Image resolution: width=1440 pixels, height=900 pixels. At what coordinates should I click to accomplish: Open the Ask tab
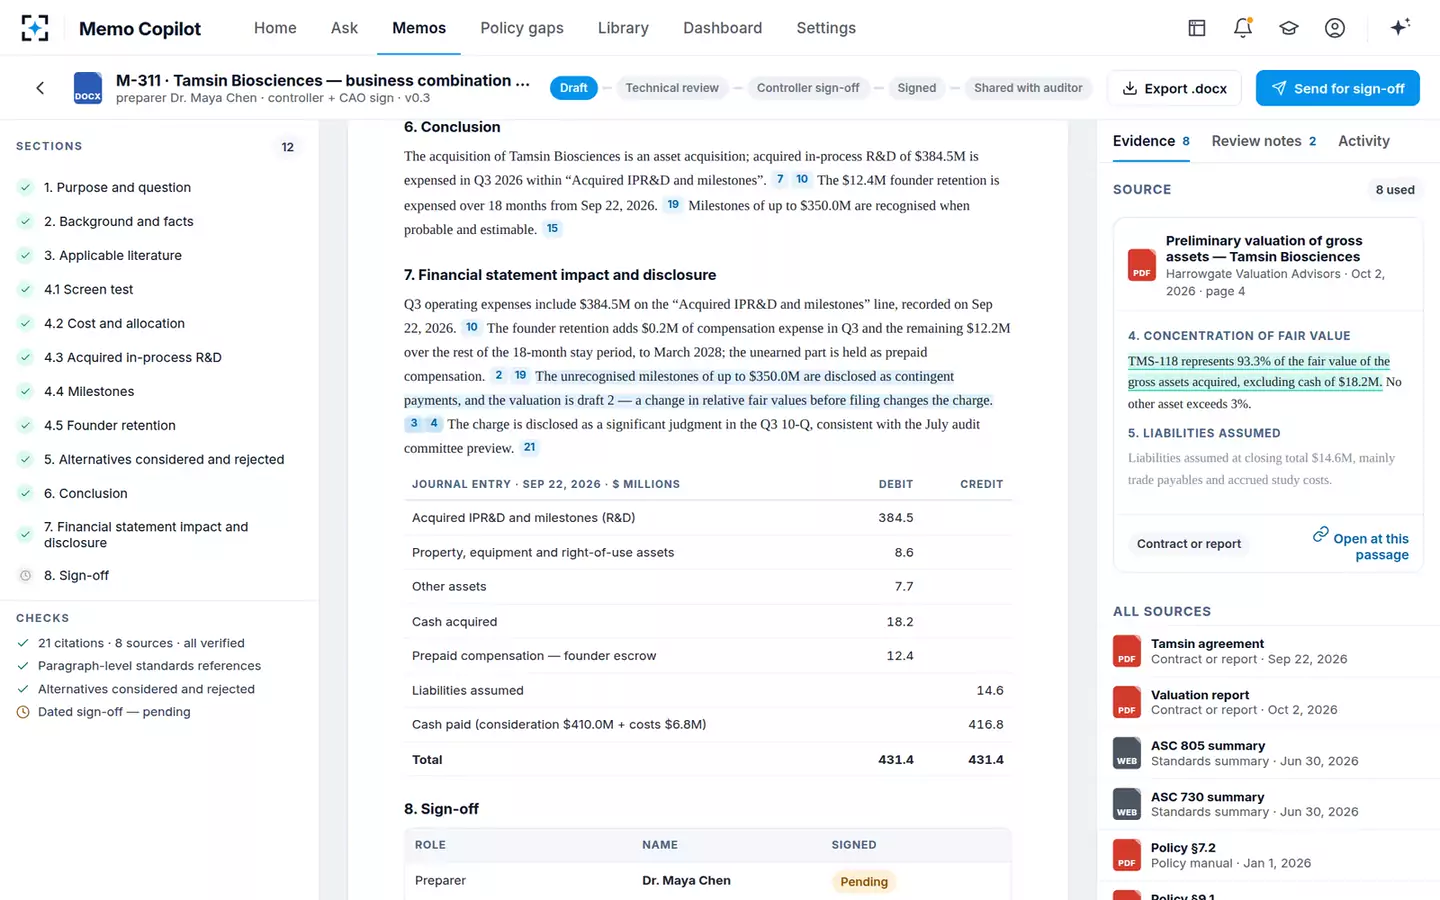[344, 28]
